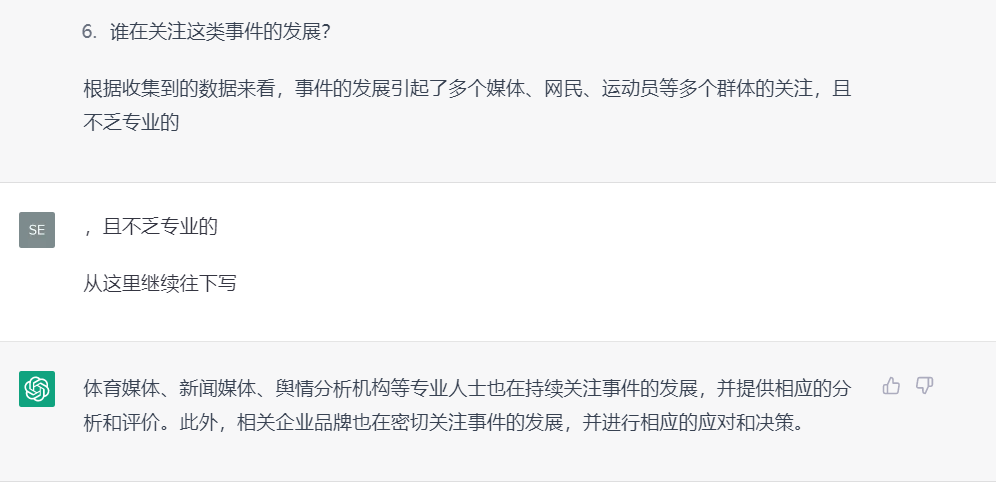
Task: Click the green ChatGPT logo avatar
Action: point(37,389)
